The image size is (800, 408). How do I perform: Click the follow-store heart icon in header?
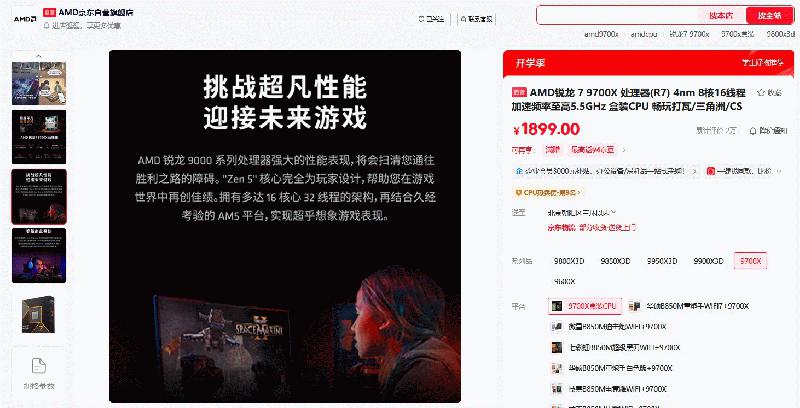(x=421, y=19)
